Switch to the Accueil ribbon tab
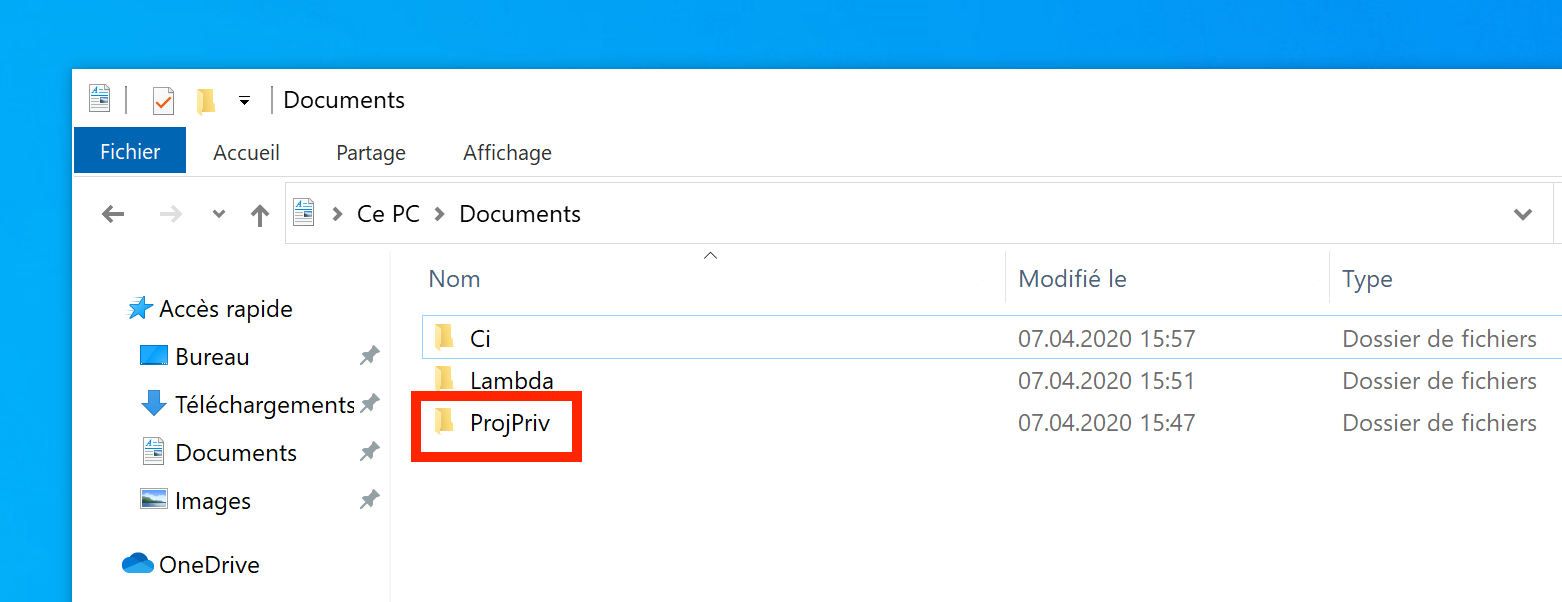 246,153
